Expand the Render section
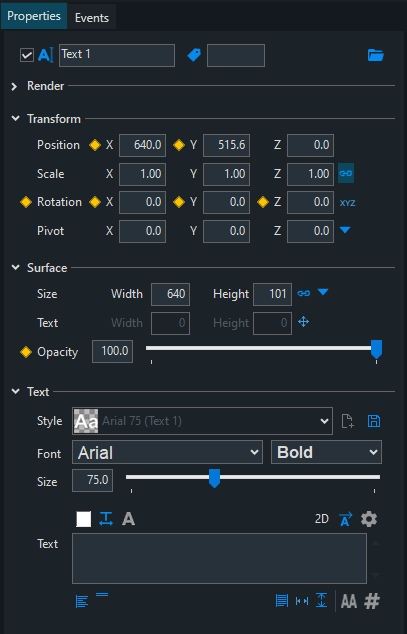Viewport: 407px width, 634px height. [x=15, y=86]
